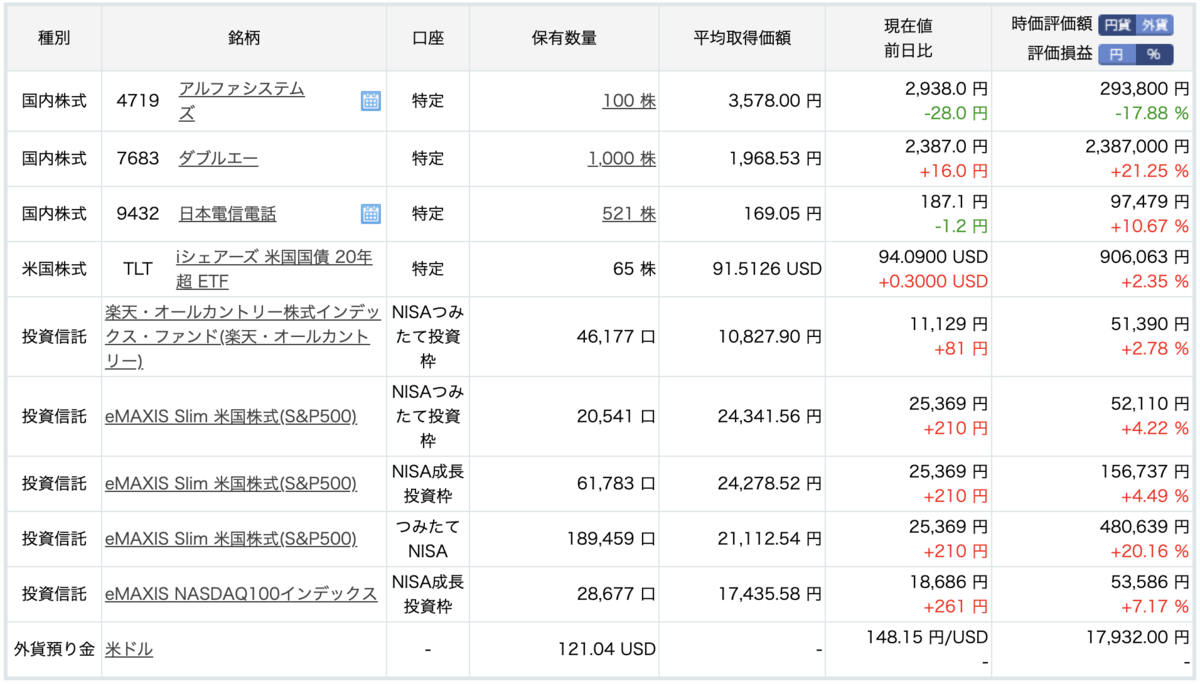Click -28.0 円 day change value
The width and height of the screenshot is (1200, 684).
pos(956,114)
